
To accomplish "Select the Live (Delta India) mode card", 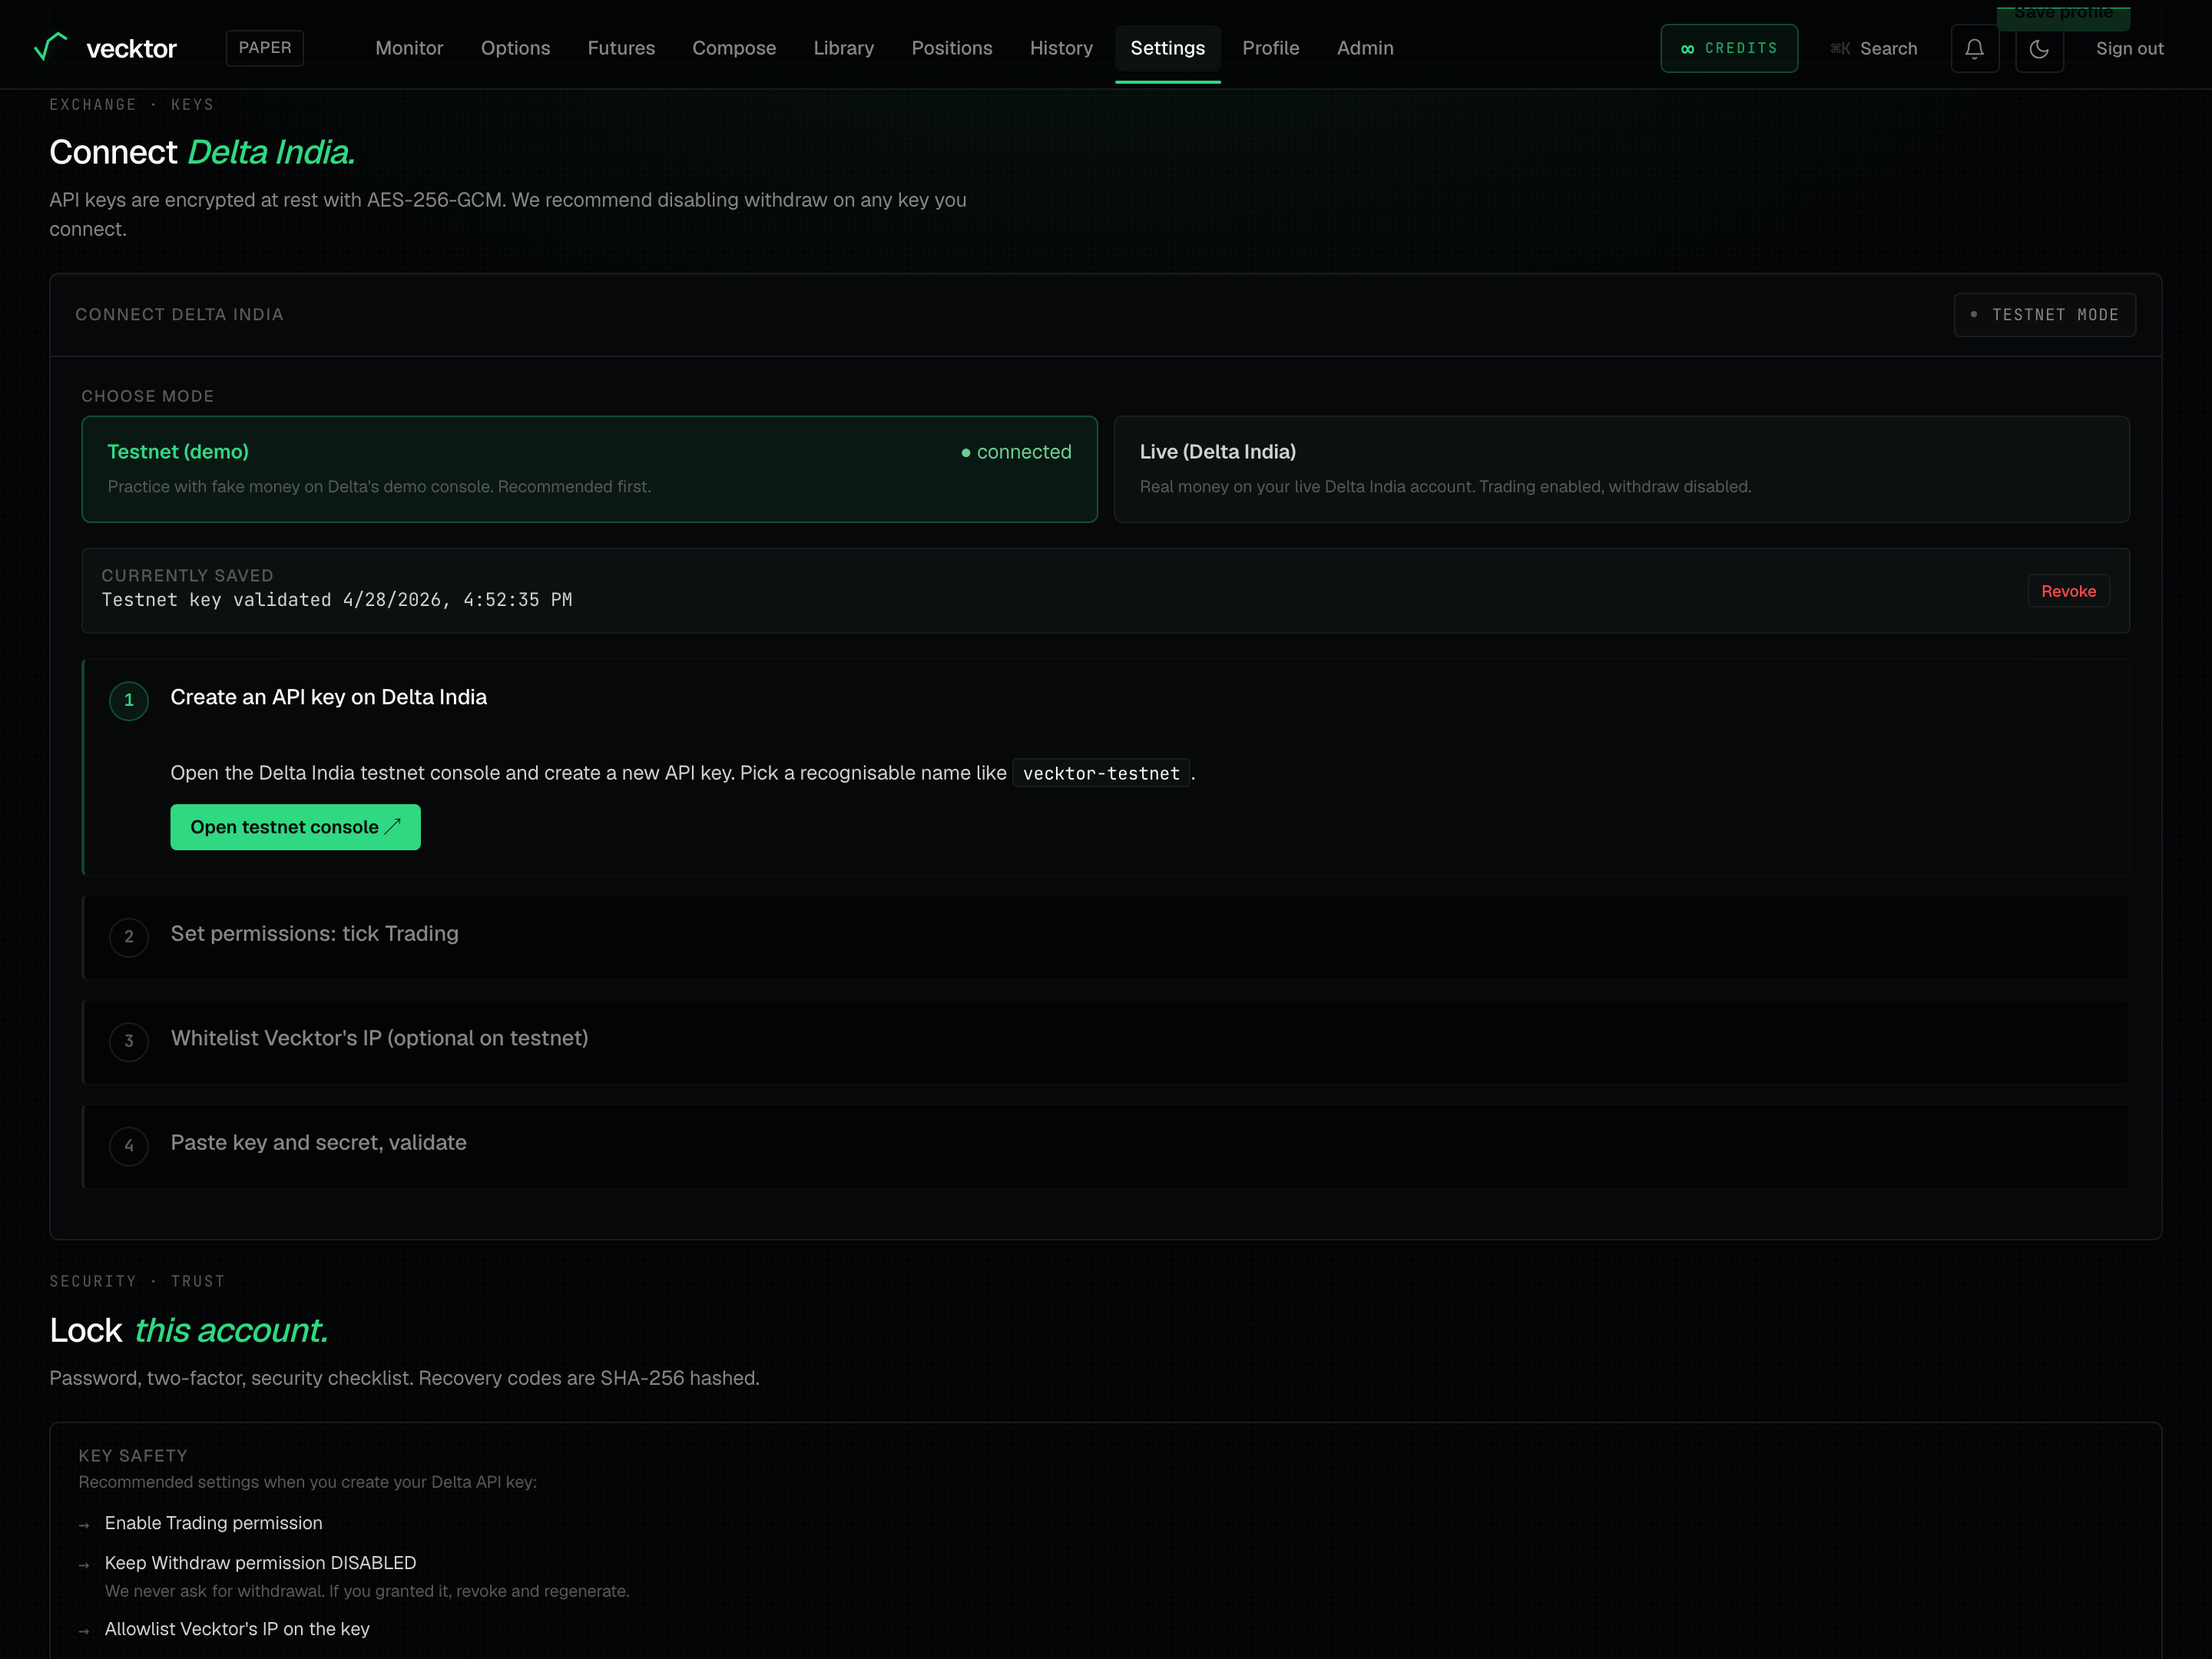I will coord(1621,469).
